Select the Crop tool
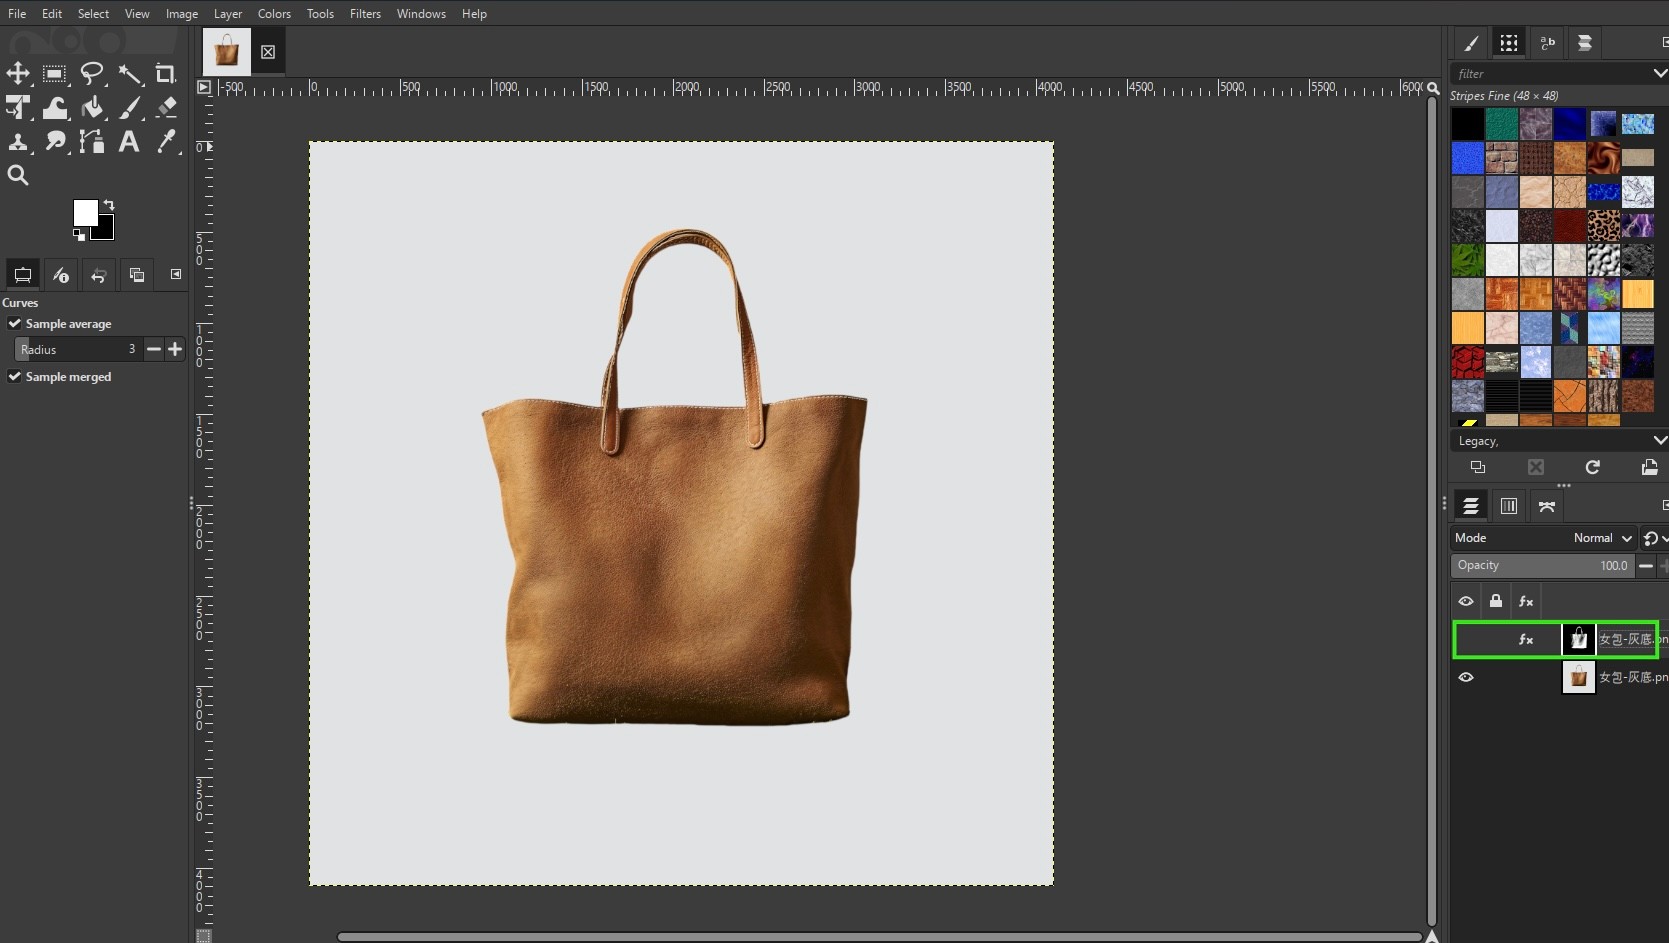The width and height of the screenshot is (1669, 943). tap(166, 73)
